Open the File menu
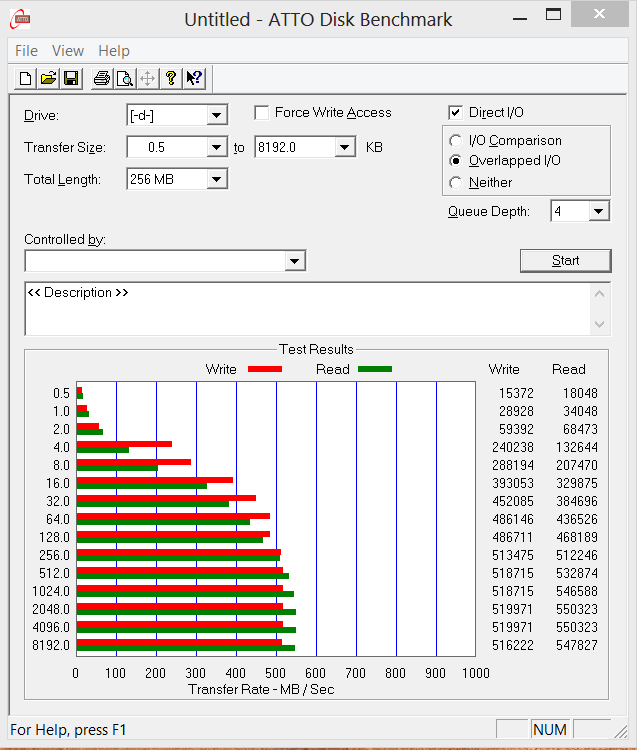This screenshot has height=750, width=637. pyautogui.click(x=27, y=51)
